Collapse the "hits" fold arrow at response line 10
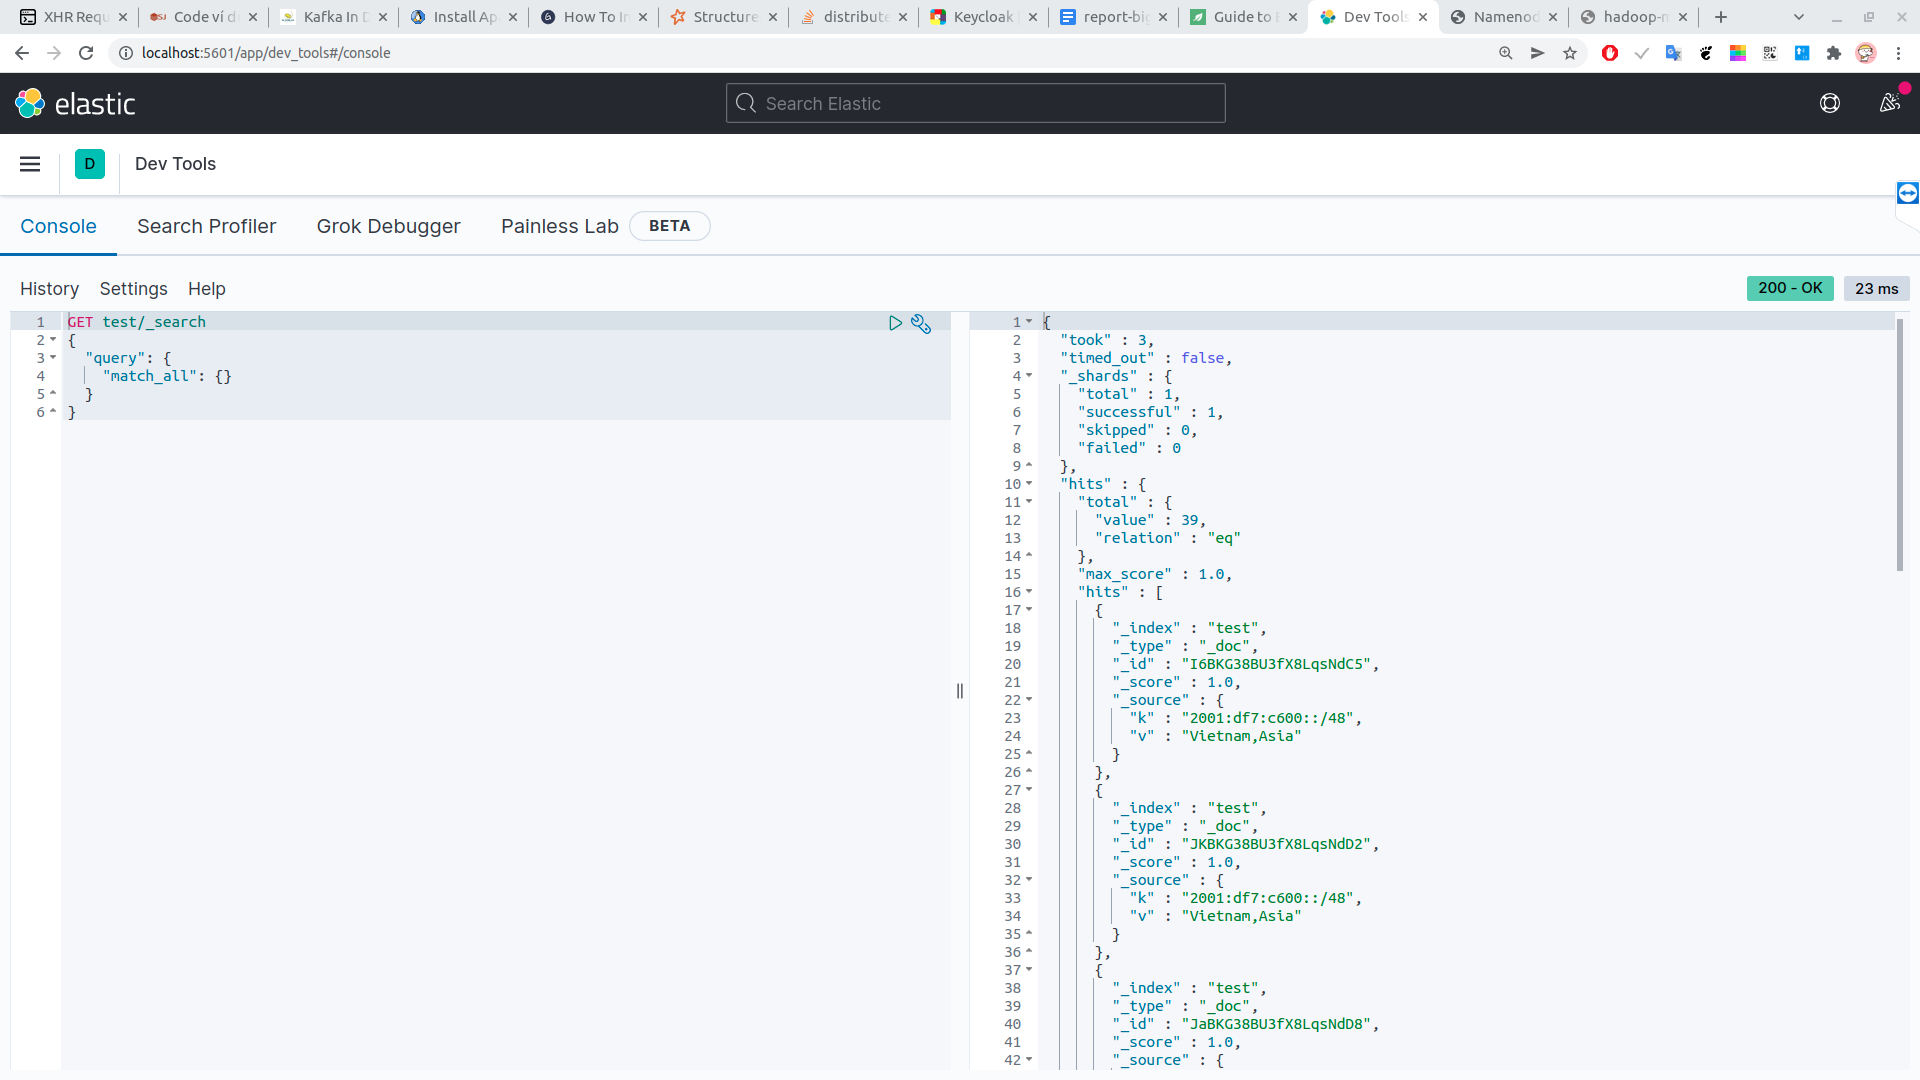Screen dimensions: 1920x1080 [1029, 484]
